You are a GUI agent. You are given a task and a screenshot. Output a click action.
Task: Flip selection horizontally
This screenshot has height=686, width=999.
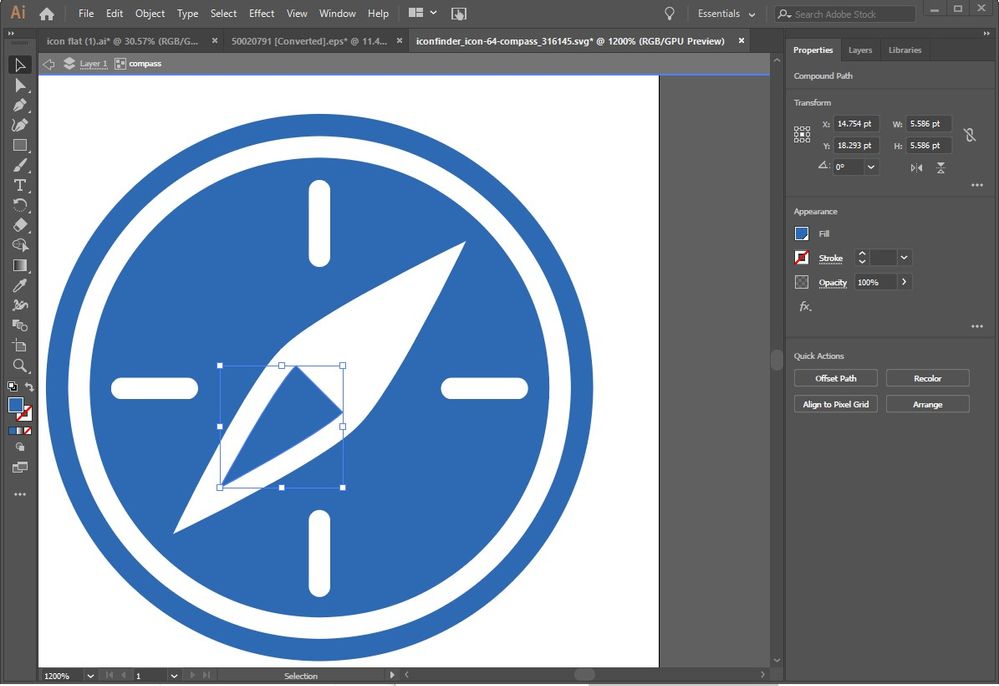(916, 168)
